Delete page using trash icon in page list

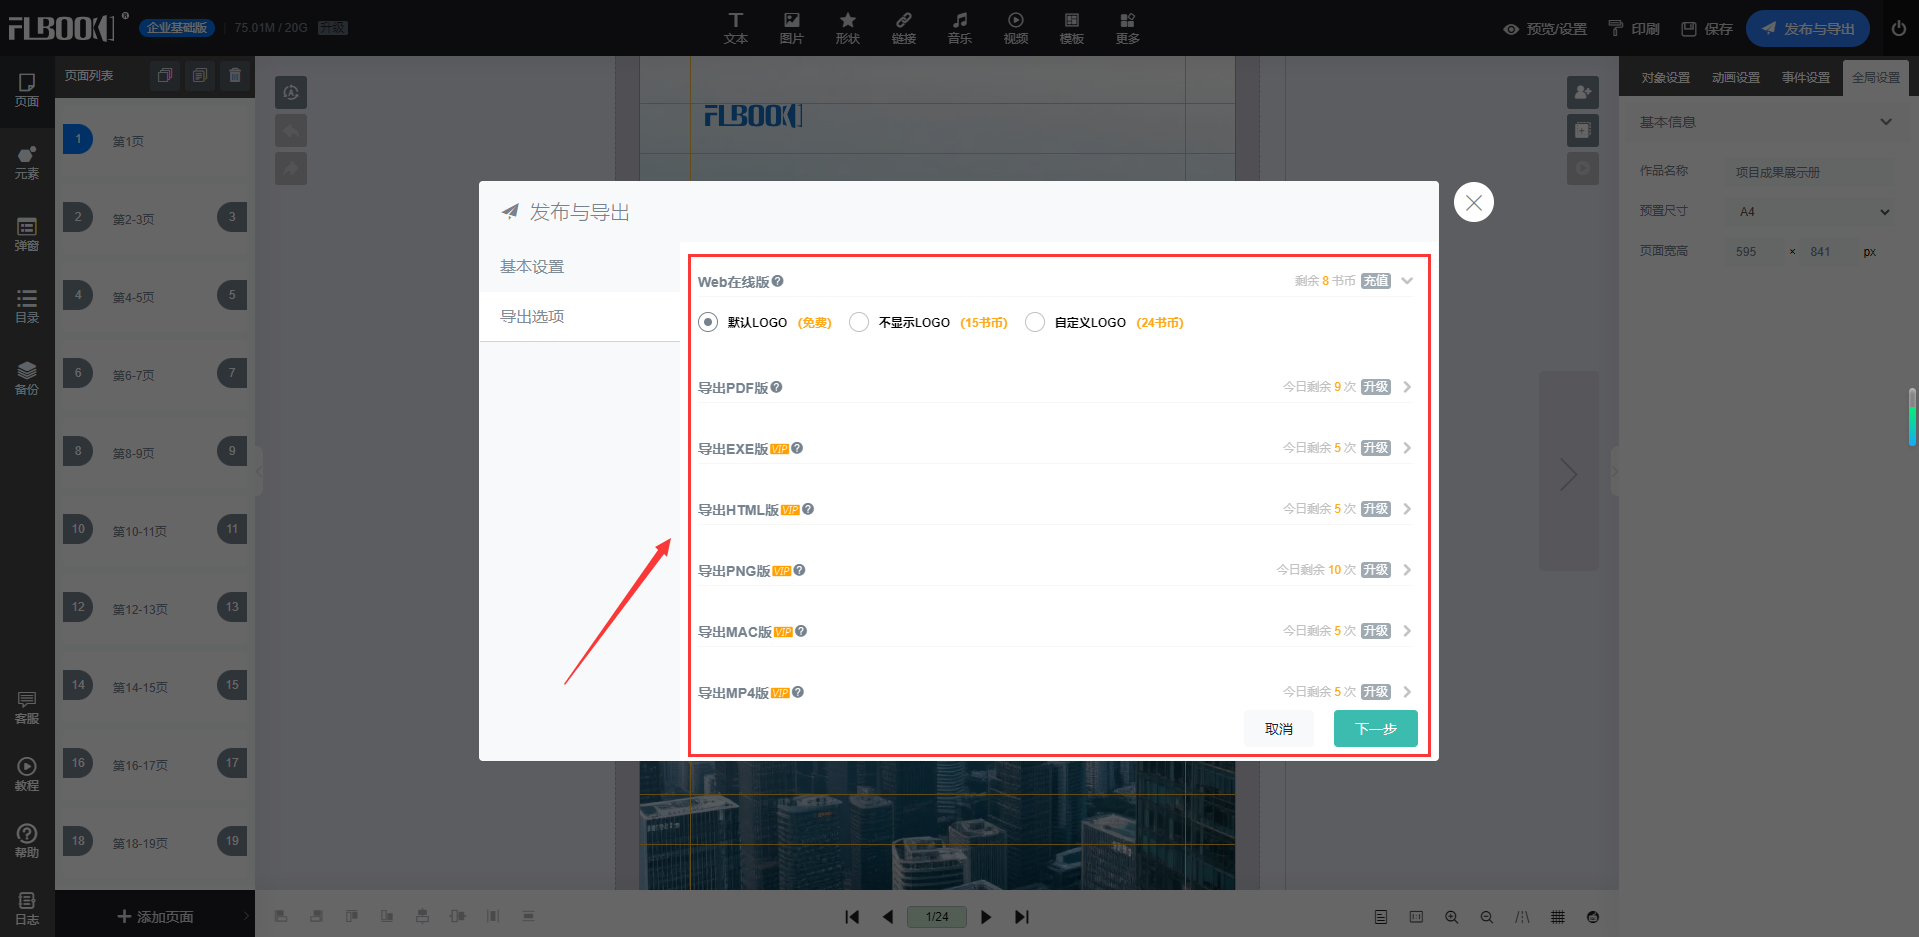[235, 75]
